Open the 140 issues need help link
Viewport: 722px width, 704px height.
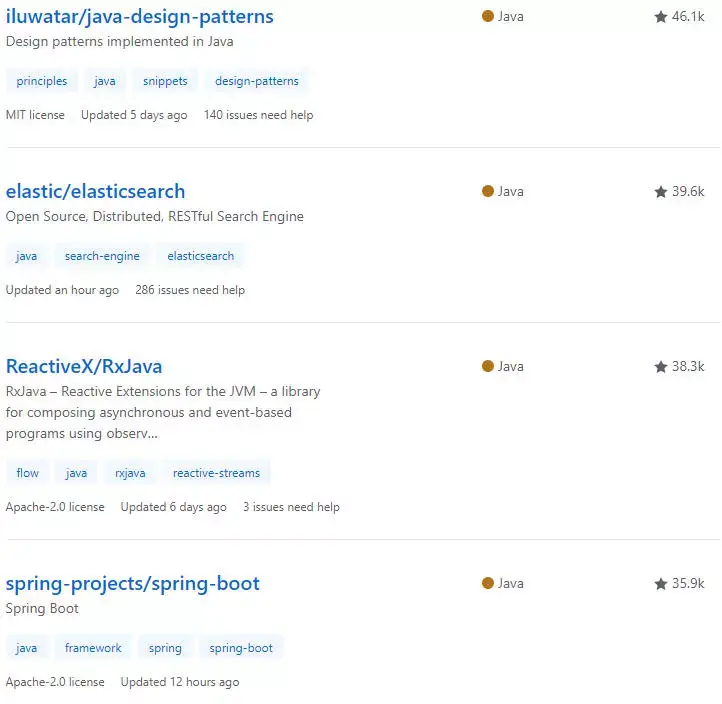click(x=259, y=115)
